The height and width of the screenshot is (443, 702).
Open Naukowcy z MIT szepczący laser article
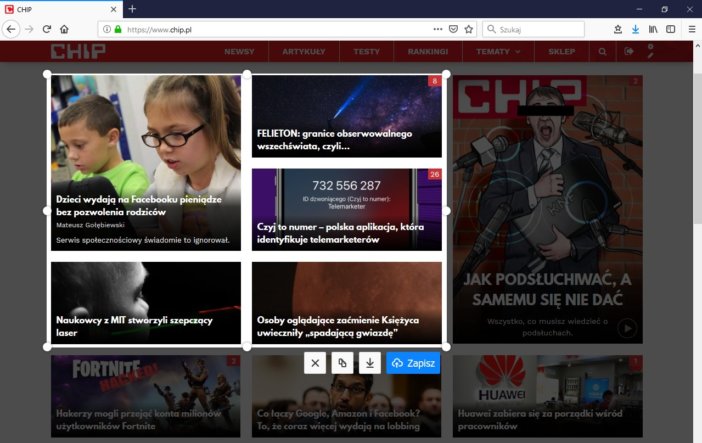146,303
